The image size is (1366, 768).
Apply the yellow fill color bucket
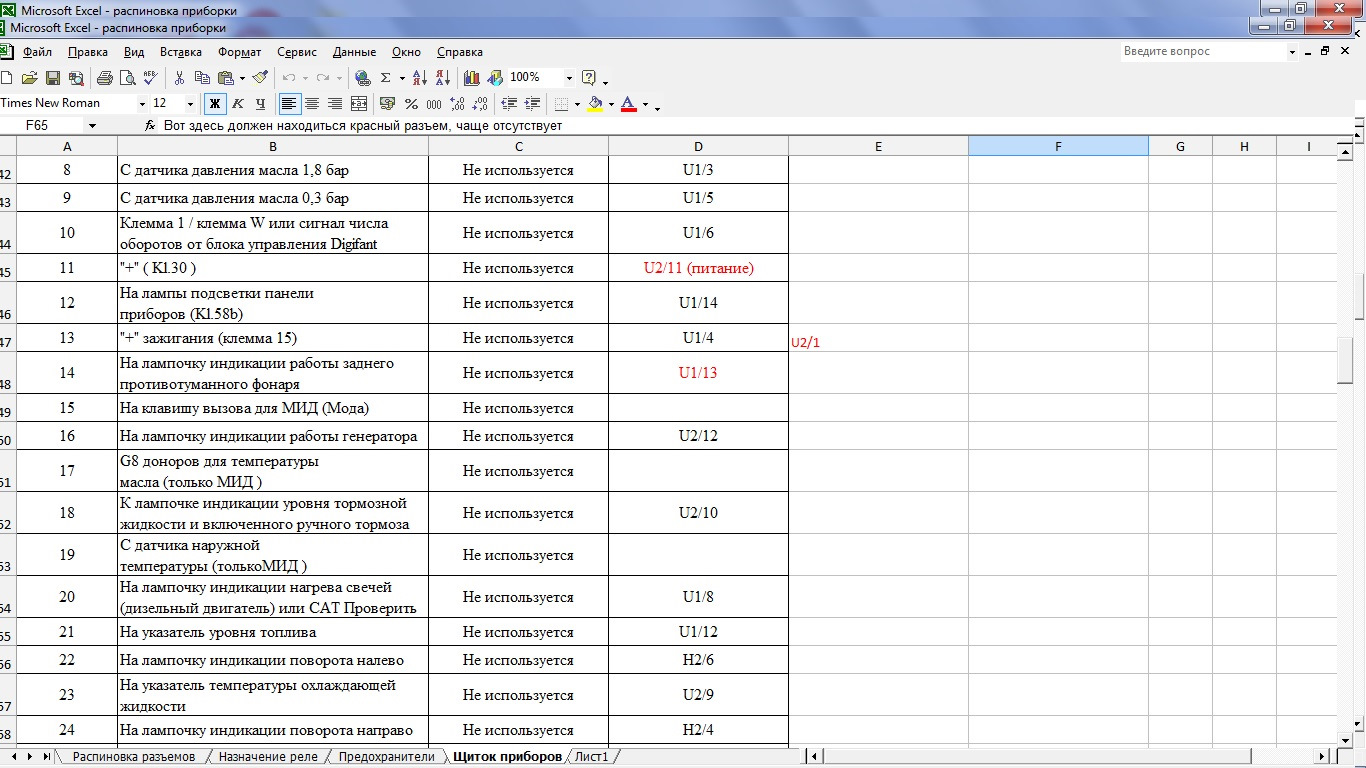pos(595,103)
